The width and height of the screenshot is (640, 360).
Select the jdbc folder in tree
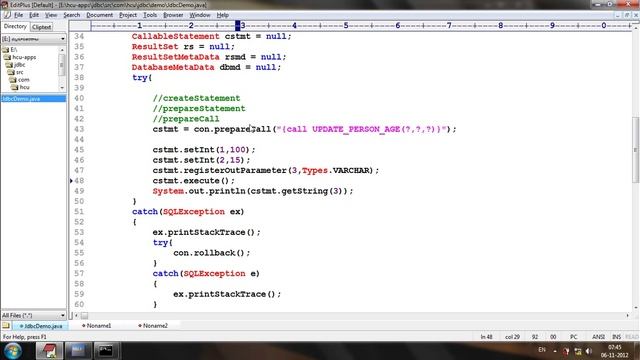tap(19, 64)
